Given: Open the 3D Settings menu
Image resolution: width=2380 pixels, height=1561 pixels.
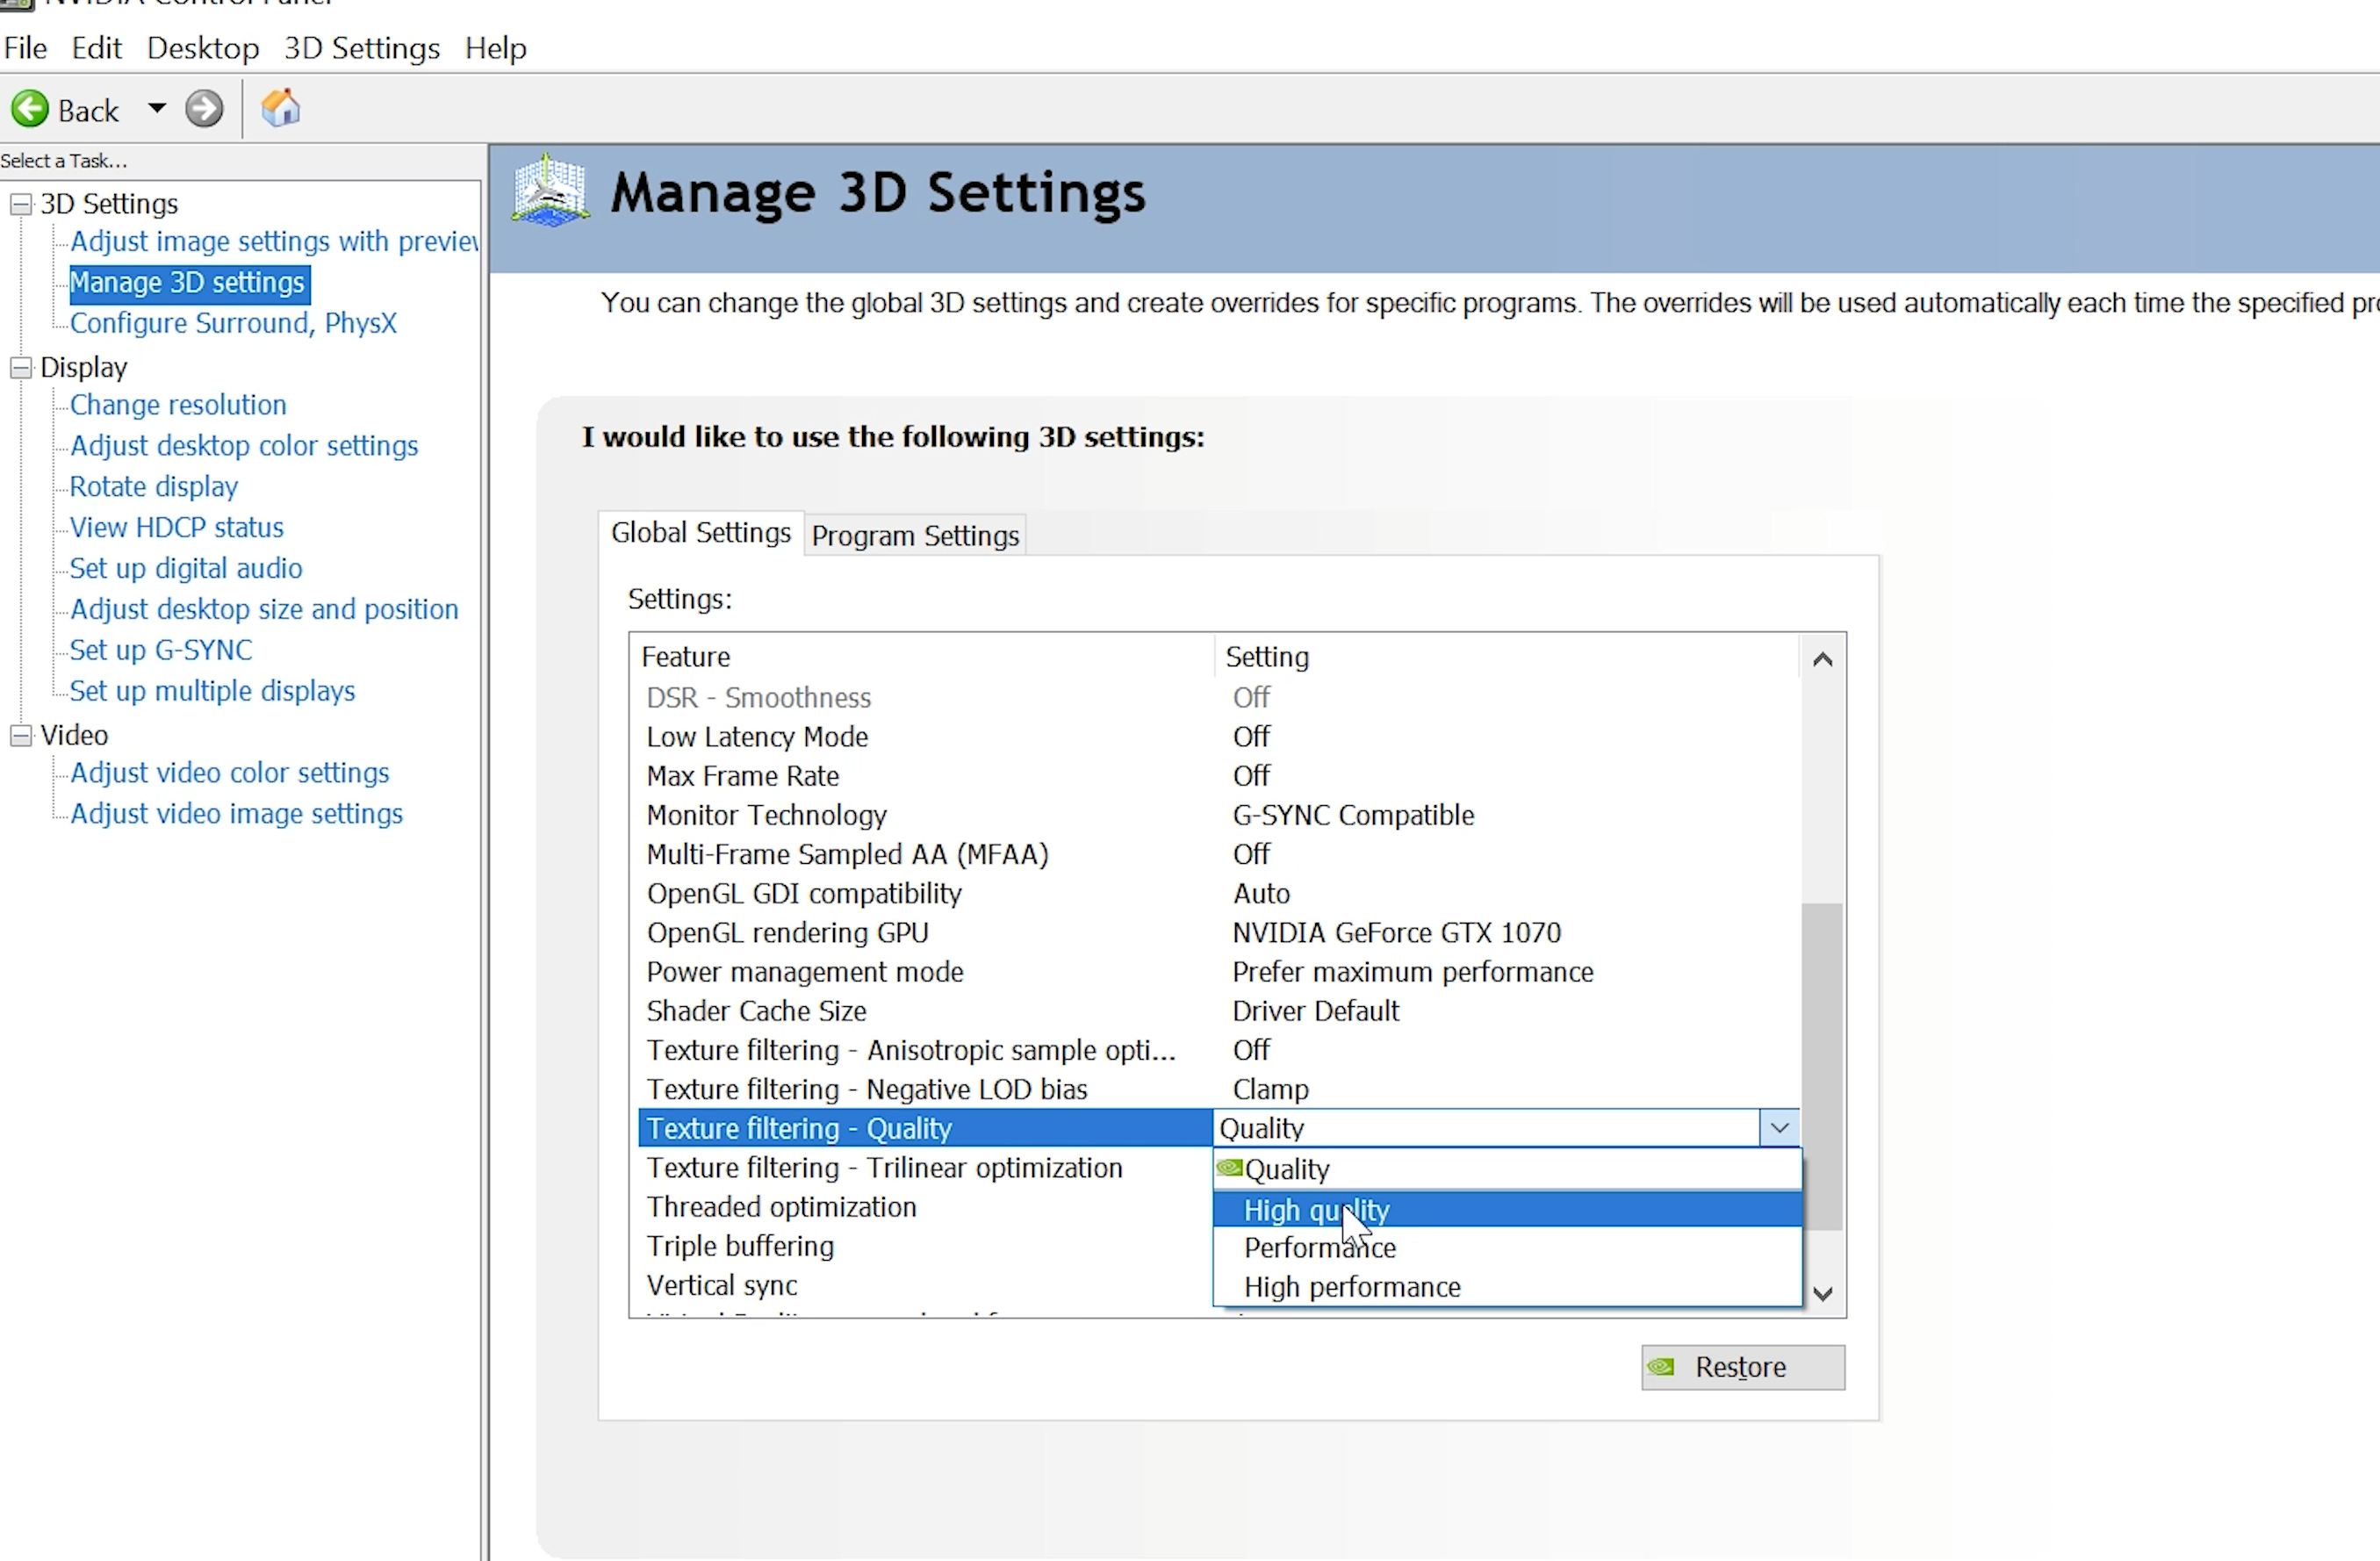Looking at the screenshot, I should (x=362, y=48).
